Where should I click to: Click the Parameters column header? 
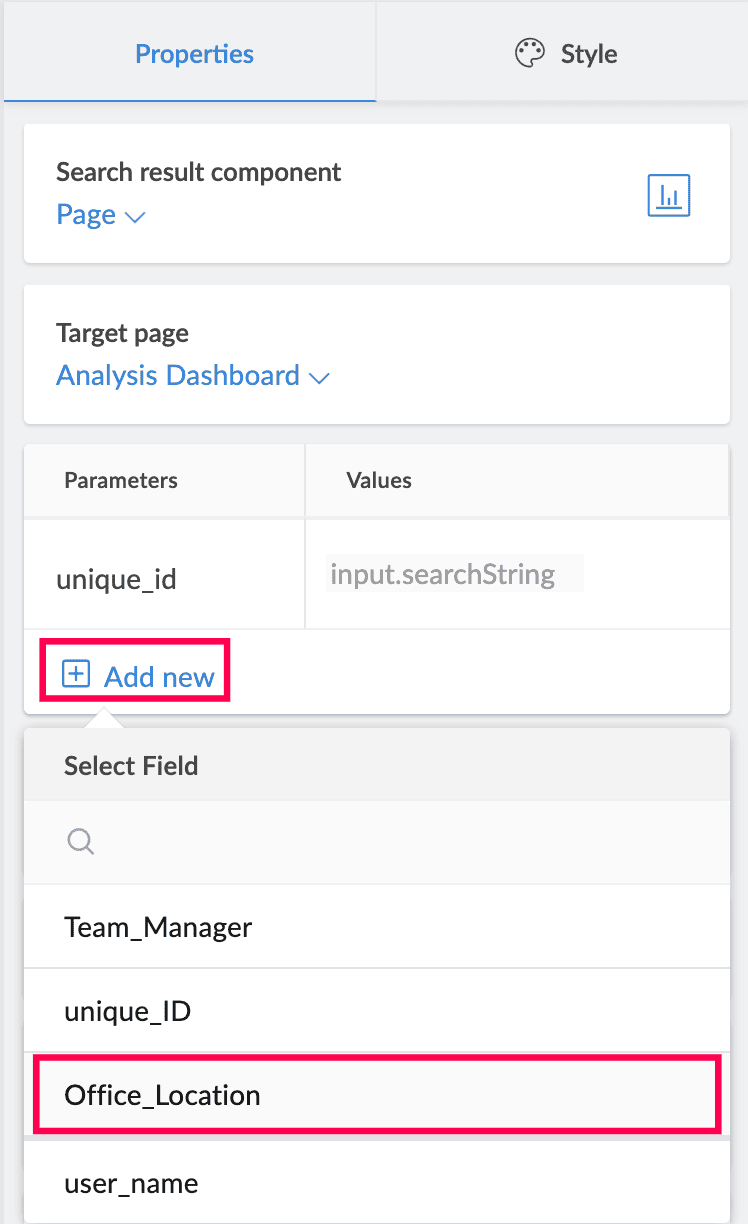tap(121, 480)
